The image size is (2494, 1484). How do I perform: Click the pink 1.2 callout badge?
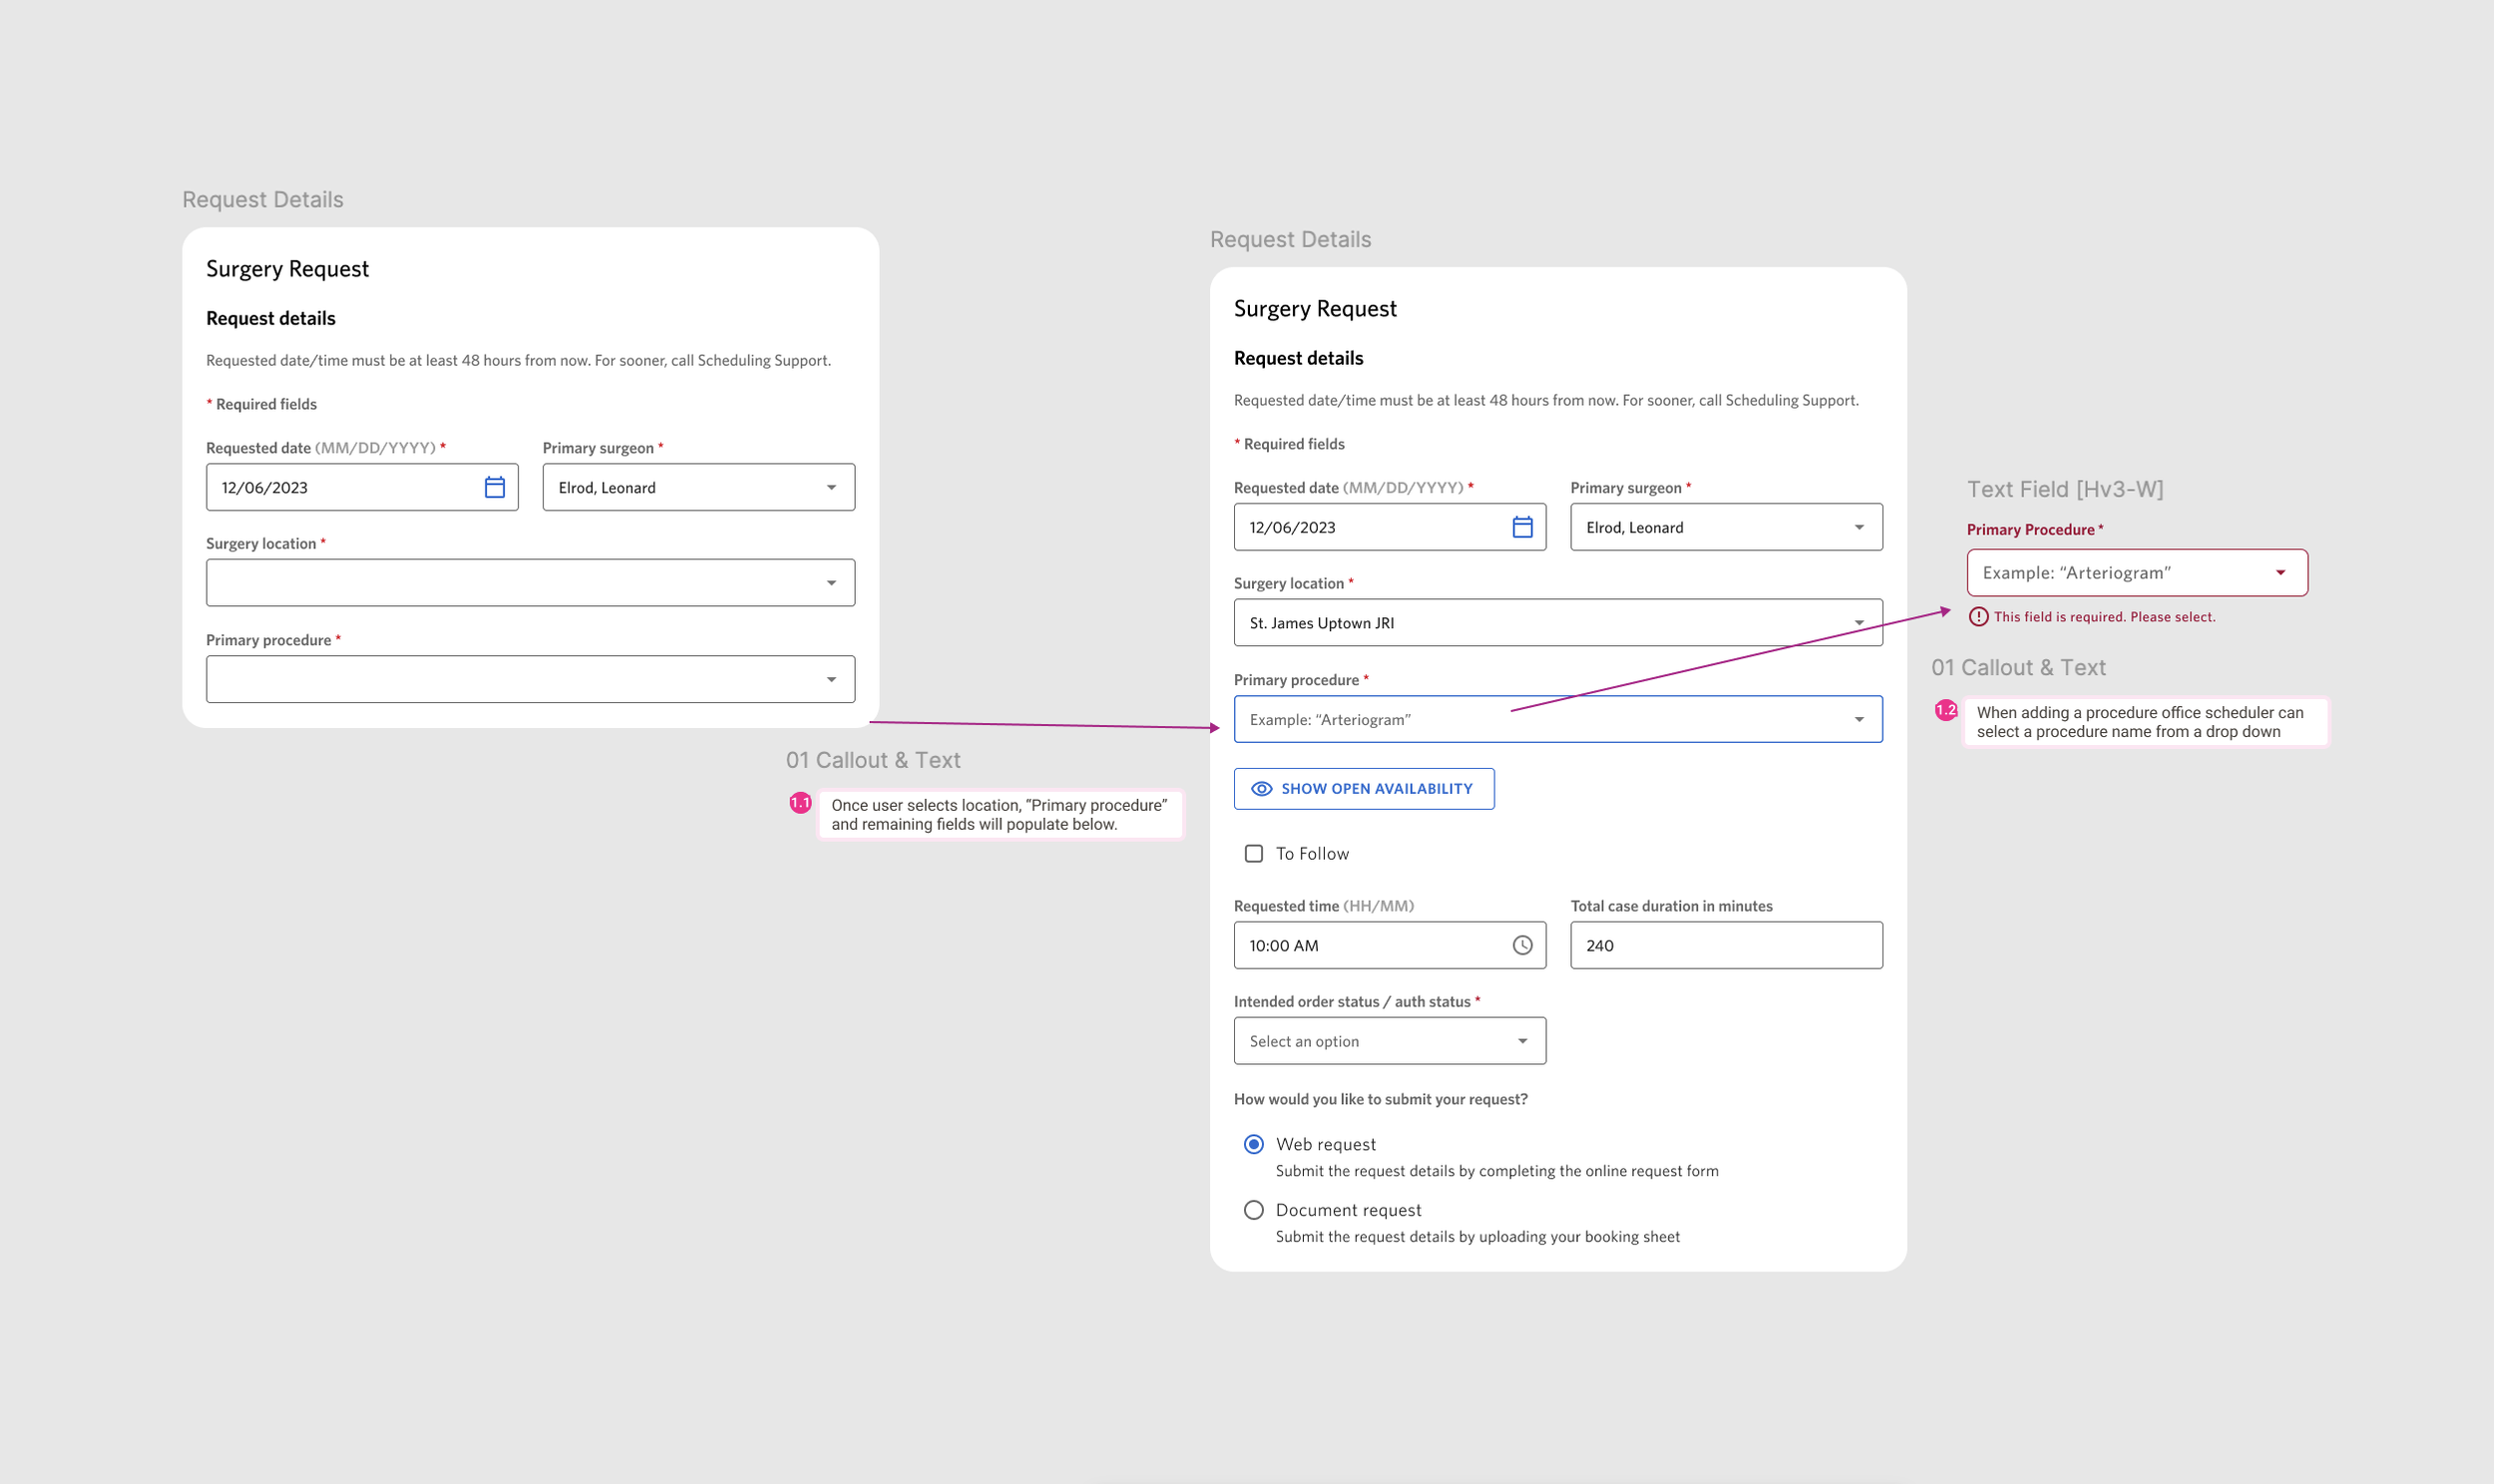tap(1945, 710)
